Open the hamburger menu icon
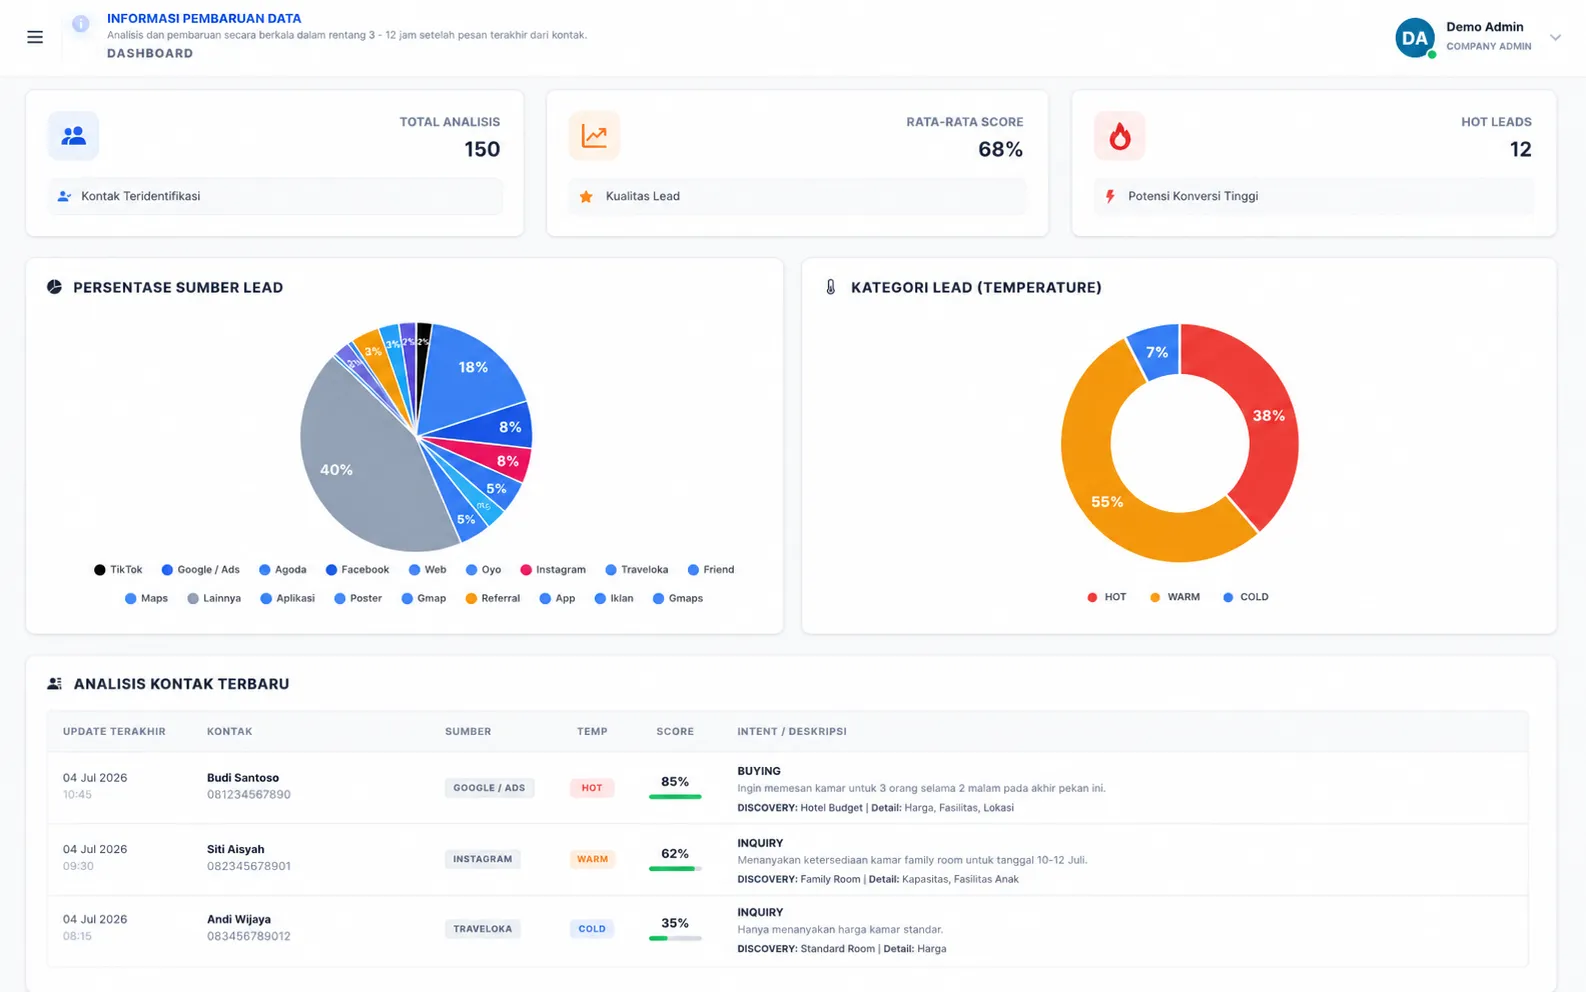Viewport: 1586px width, 992px height. (35, 37)
